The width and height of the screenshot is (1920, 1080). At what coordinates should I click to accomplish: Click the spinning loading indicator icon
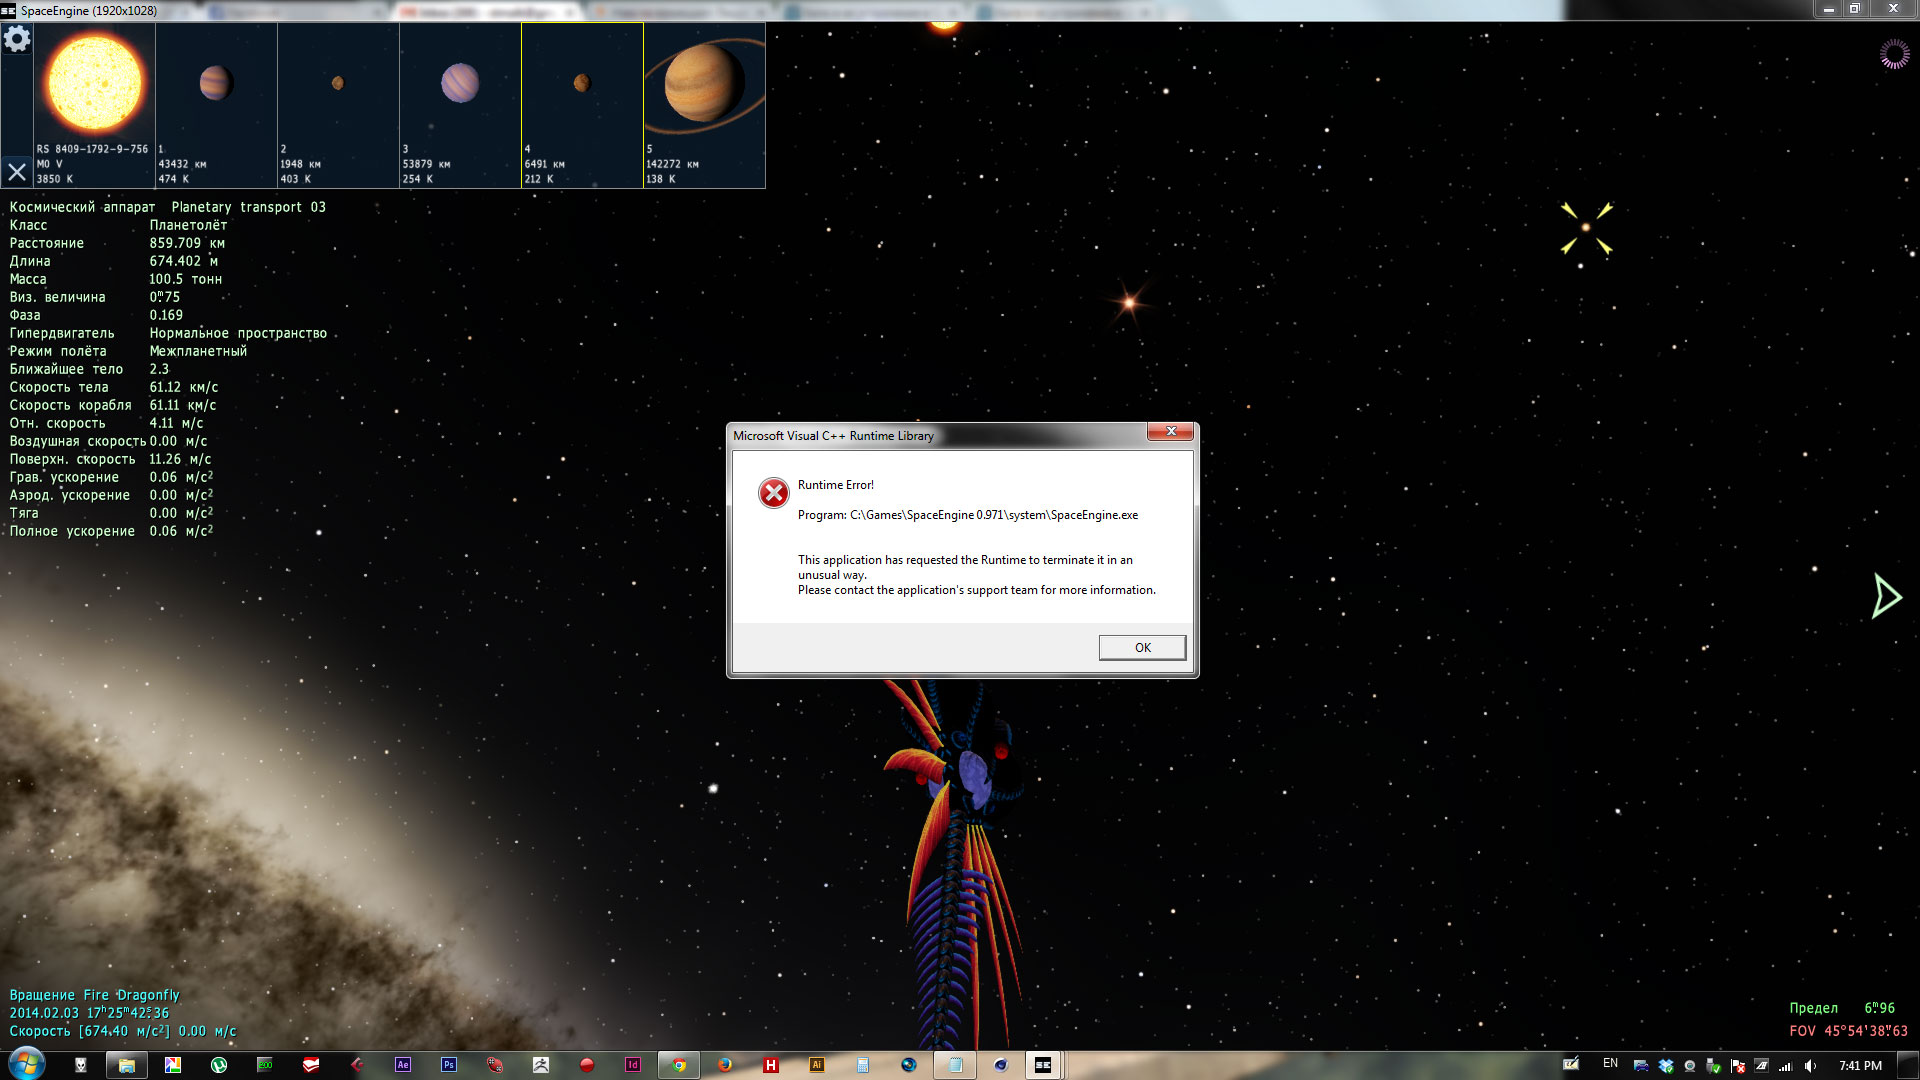(x=1894, y=54)
